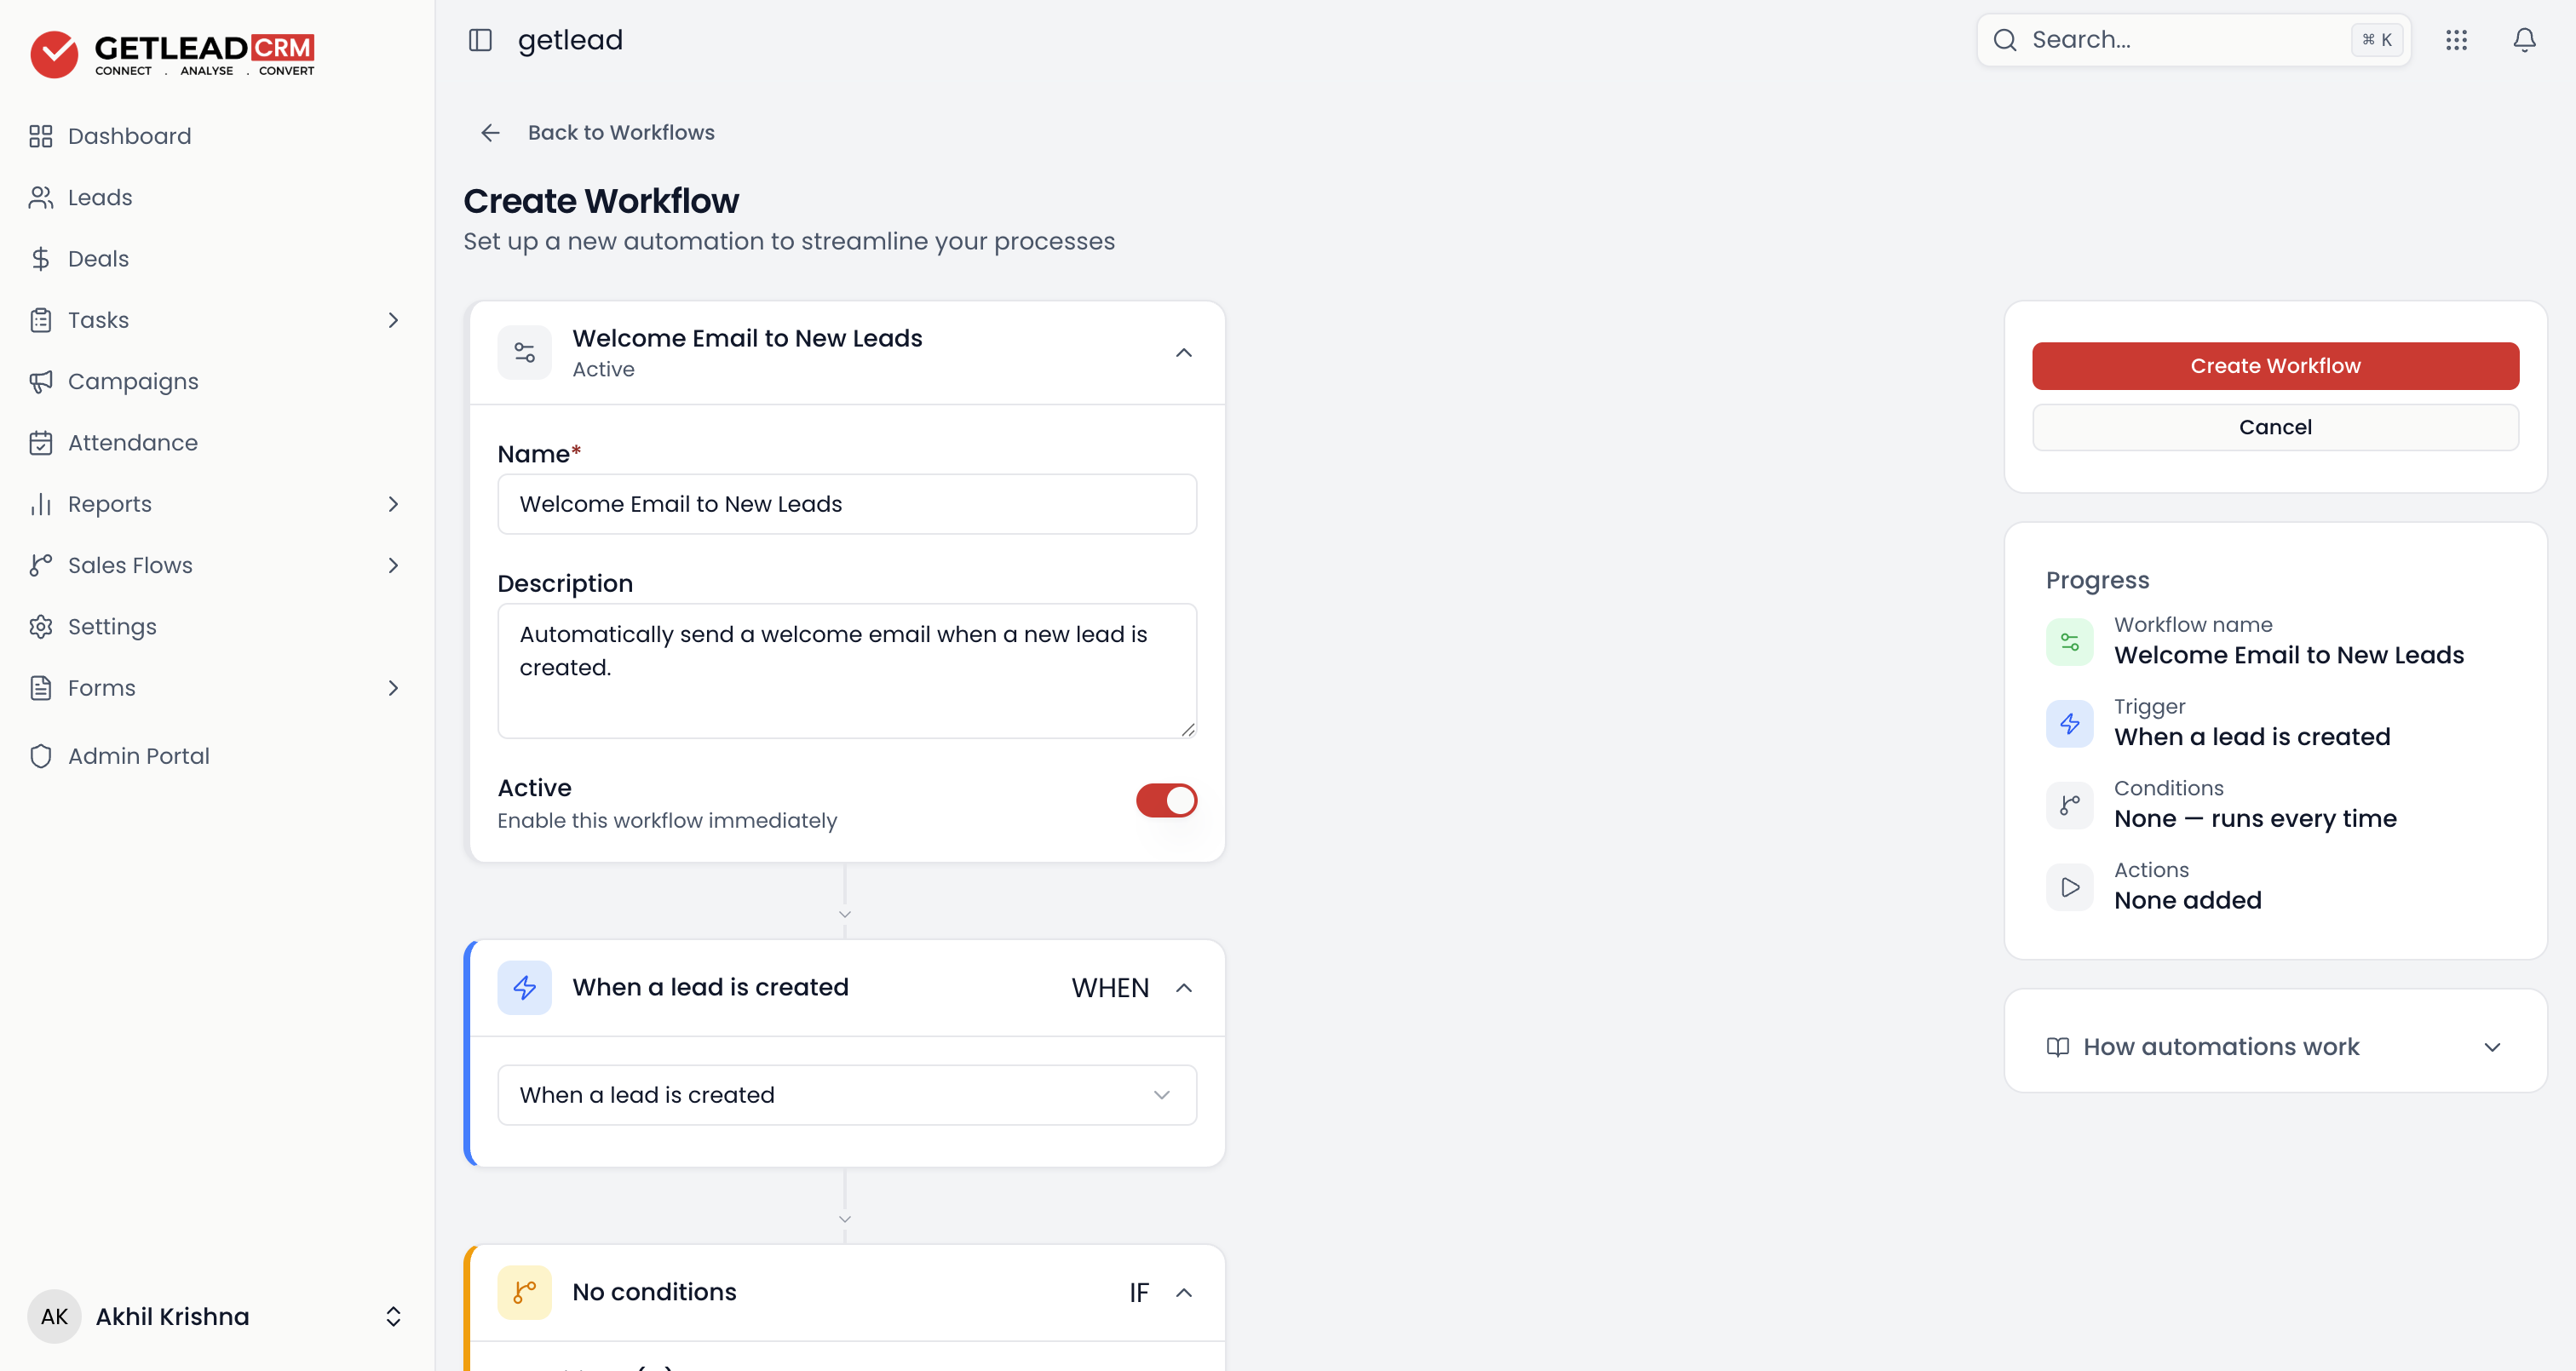This screenshot has height=1371, width=2576.
Task: Collapse the Welcome Email to New Leads card
Action: point(1183,353)
